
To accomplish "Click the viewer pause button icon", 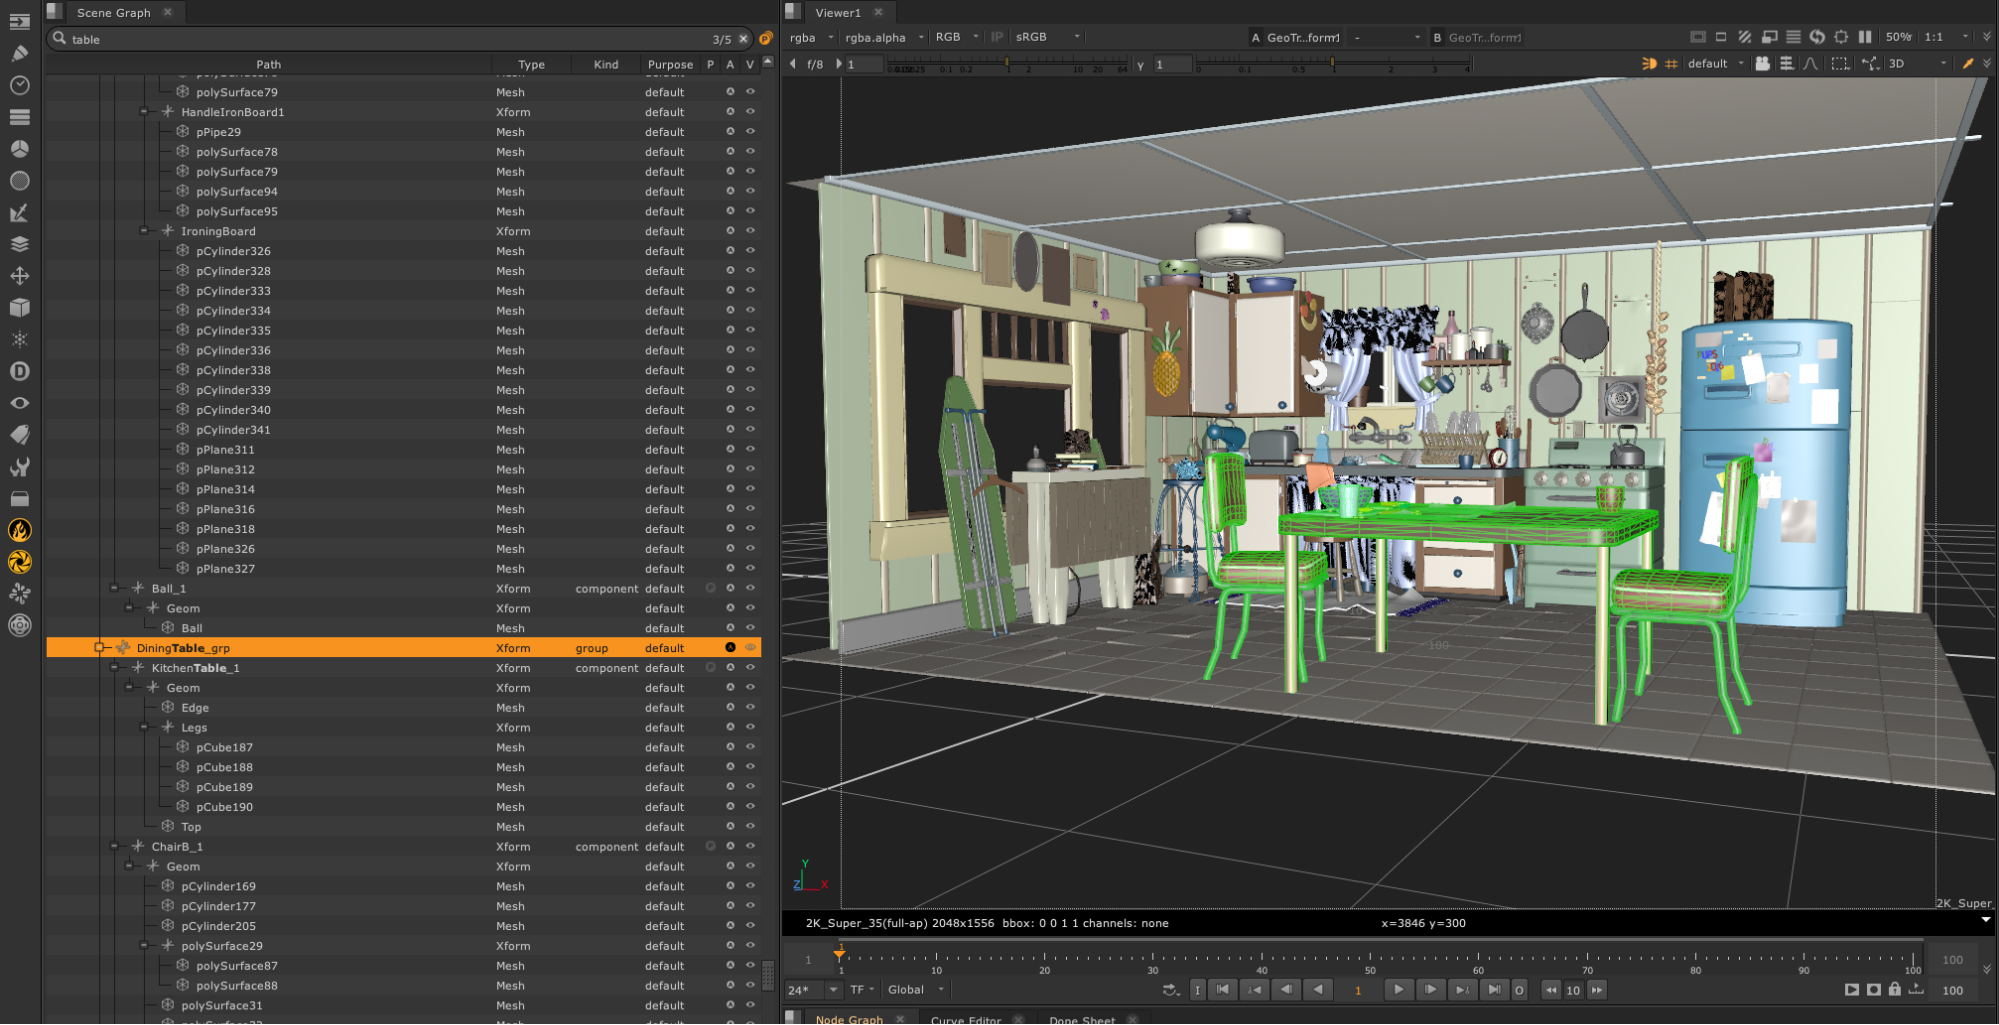I will pyautogui.click(x=1865, y=37).
